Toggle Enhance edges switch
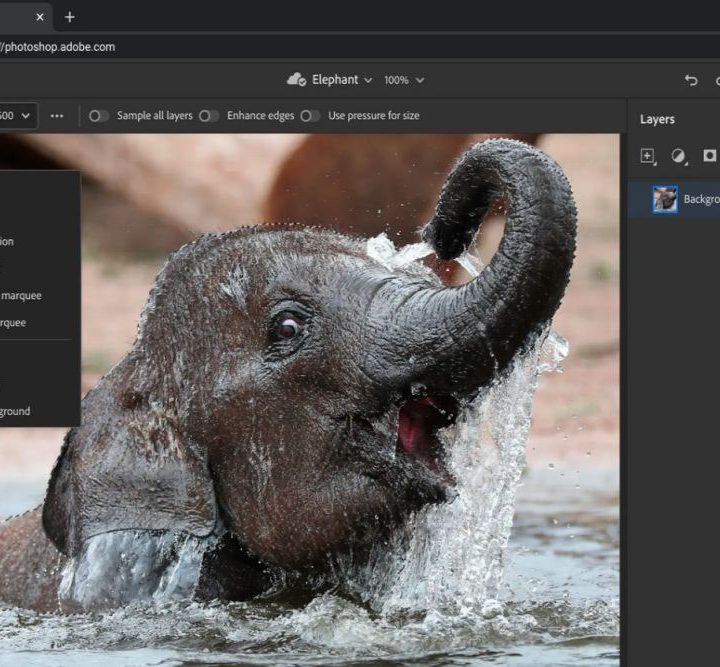720x667 pixels. coord(208,116)
